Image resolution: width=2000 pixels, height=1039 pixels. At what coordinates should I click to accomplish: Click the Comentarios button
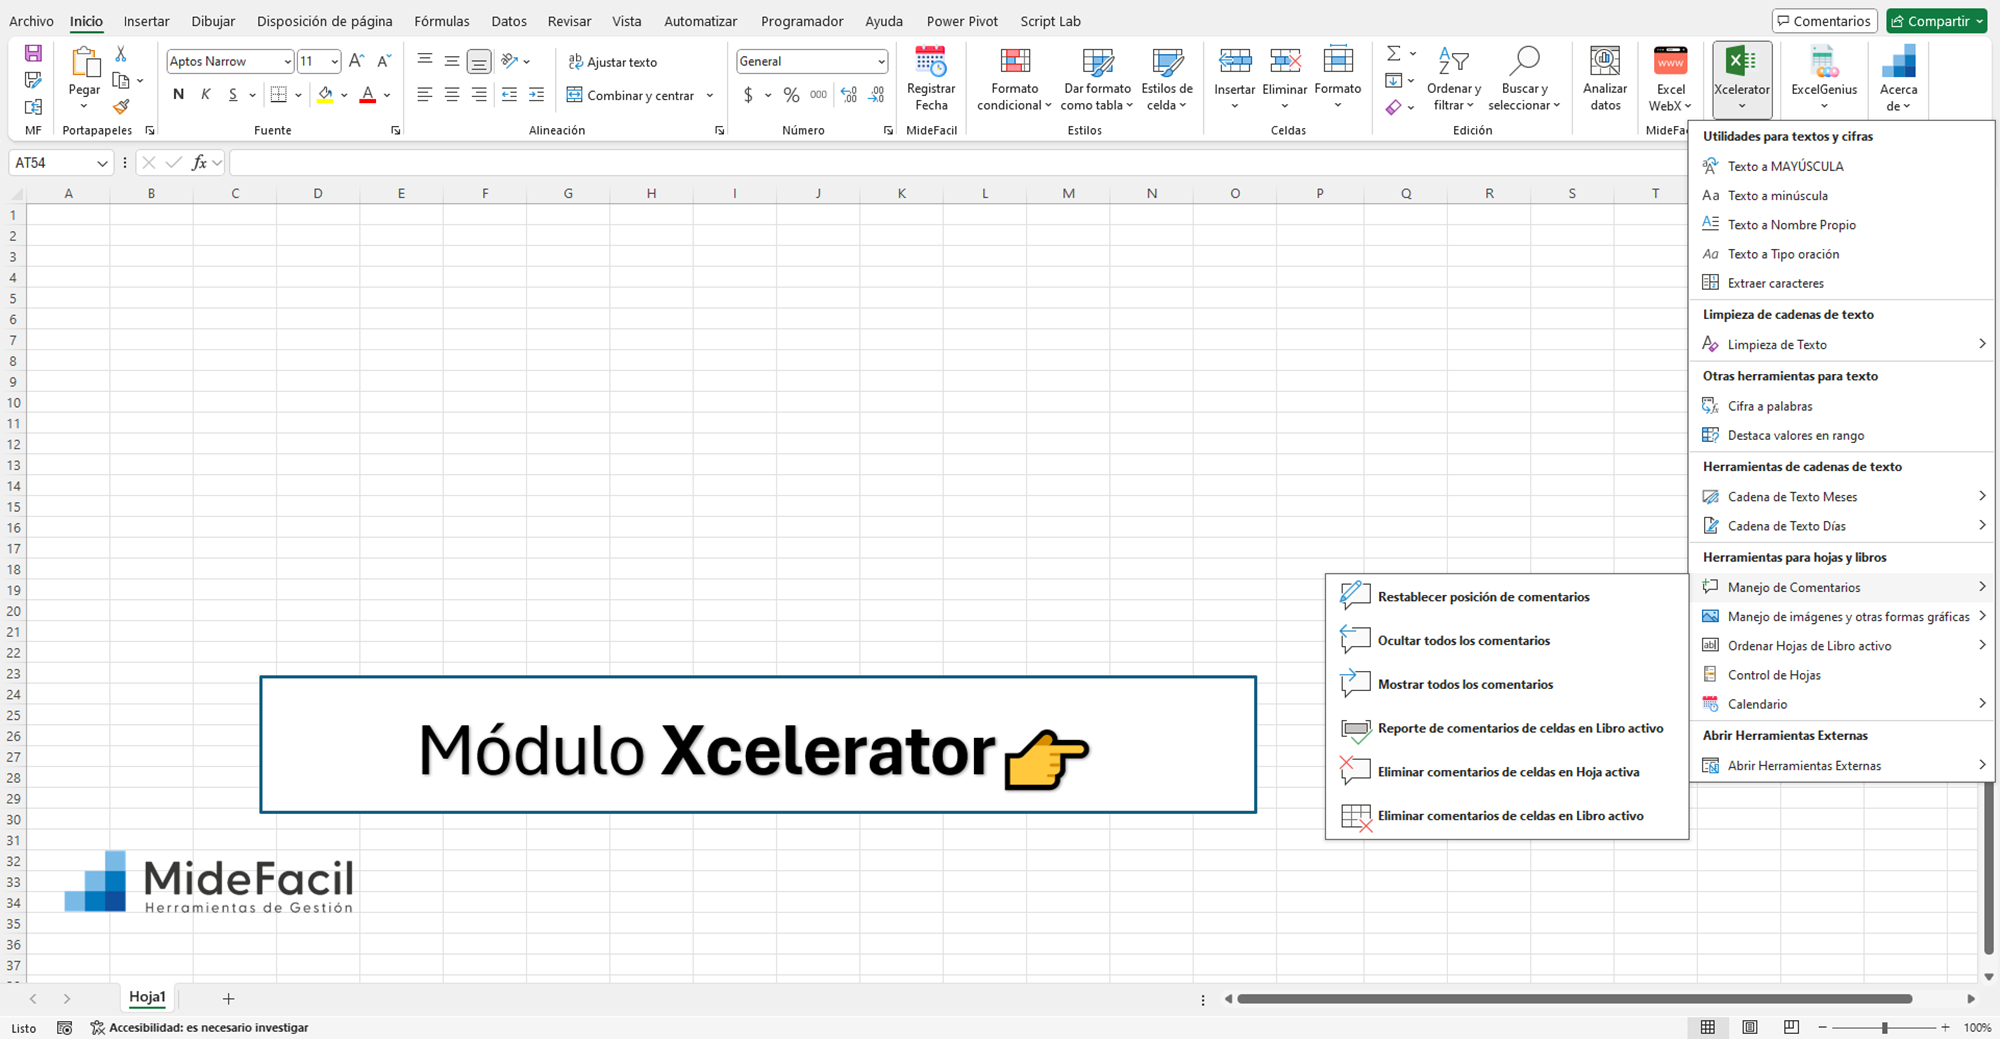pyautogui.click(x=1825, y=21)
